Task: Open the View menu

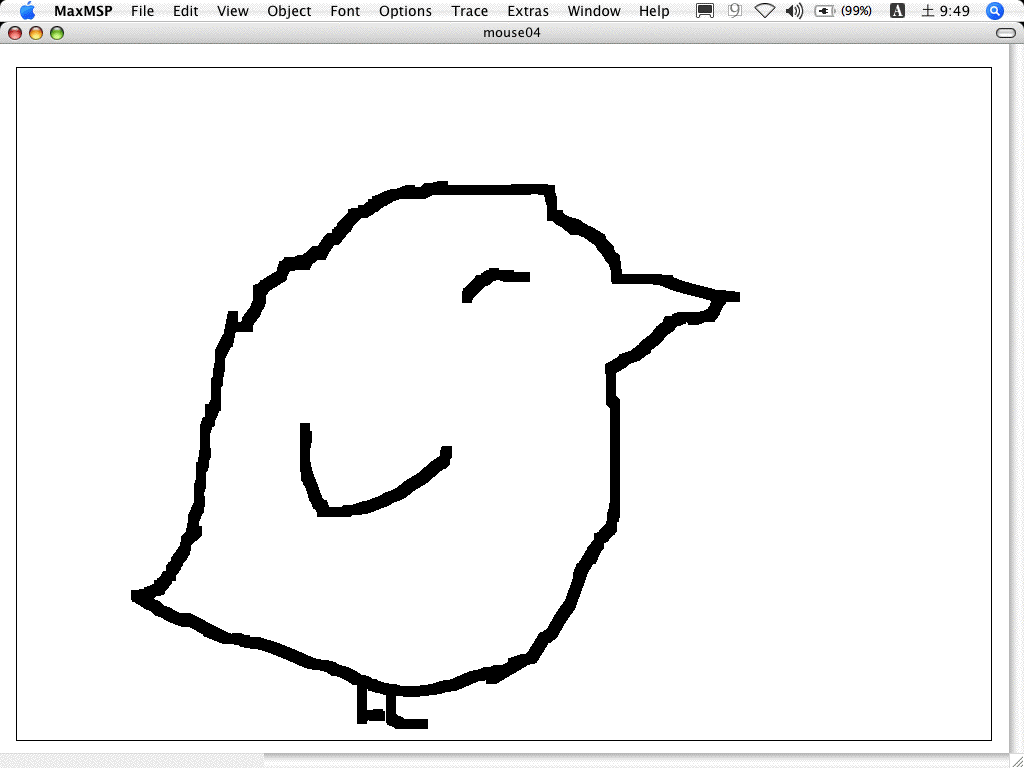Action: click(x=232, y=11)
